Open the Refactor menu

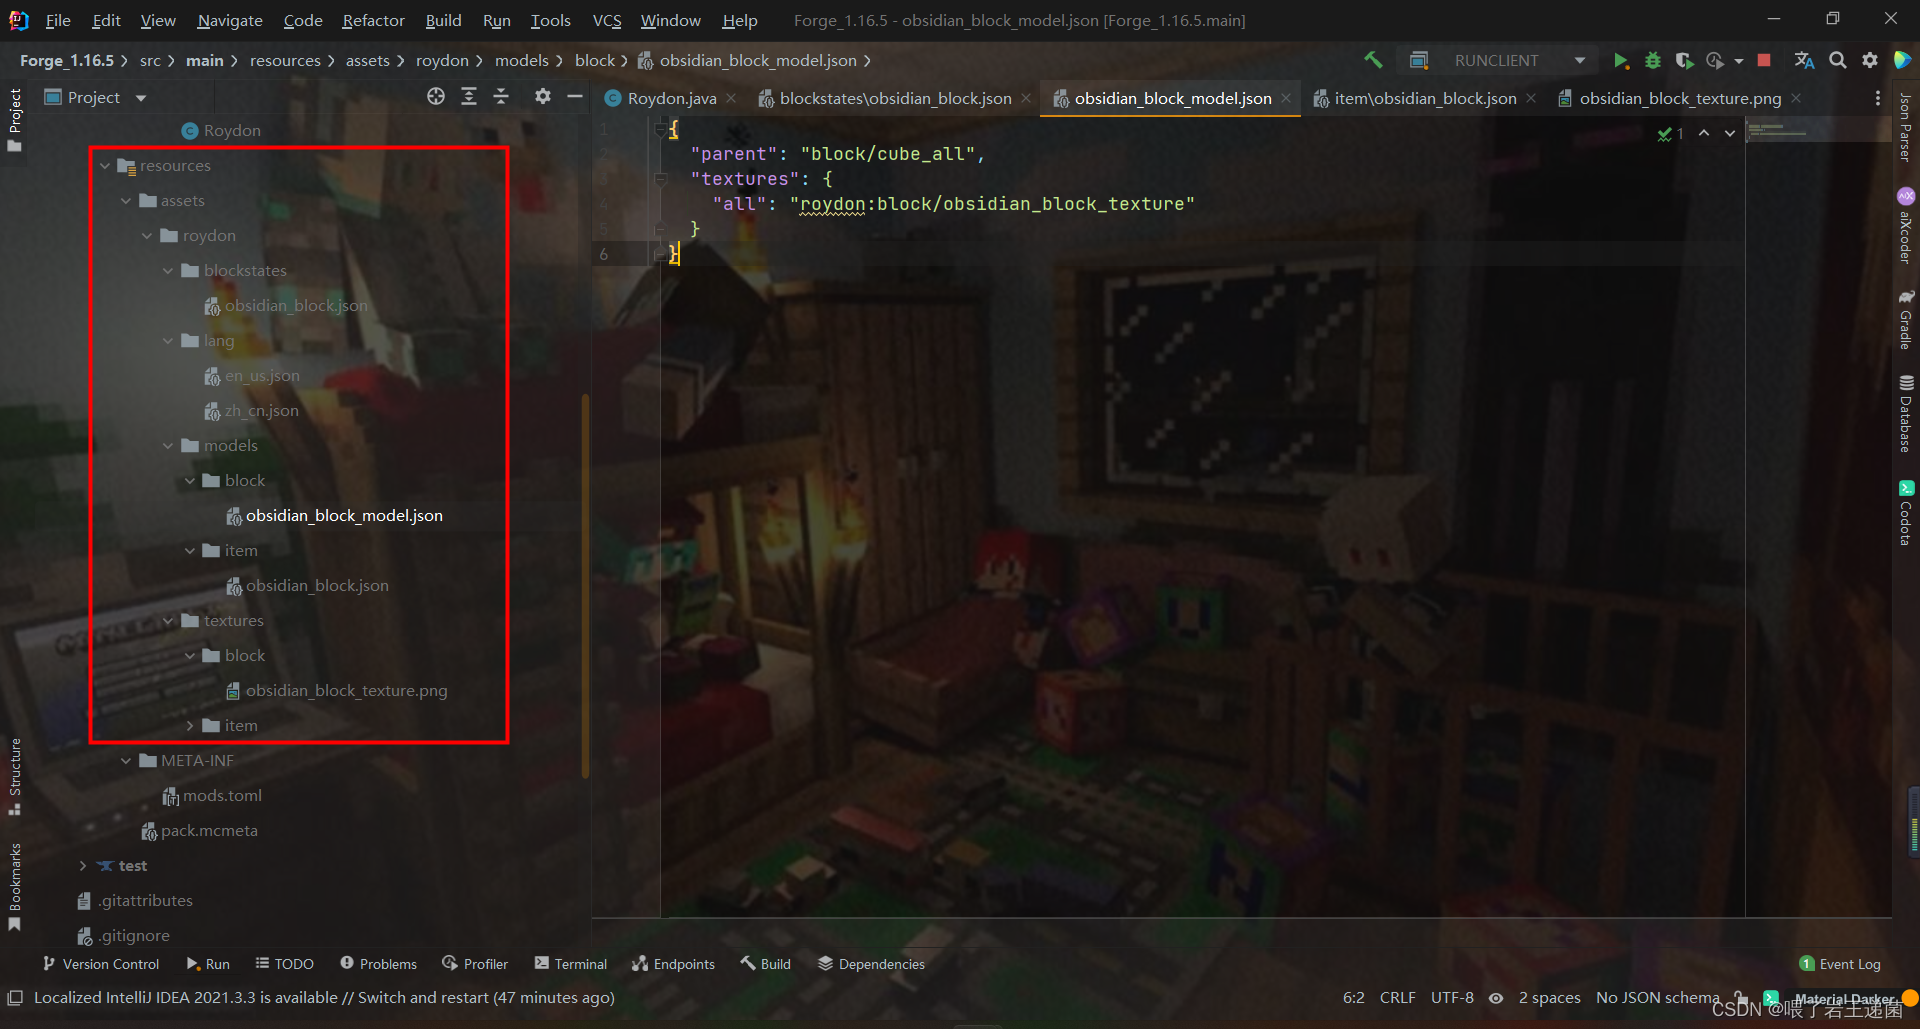click(373, 20)
